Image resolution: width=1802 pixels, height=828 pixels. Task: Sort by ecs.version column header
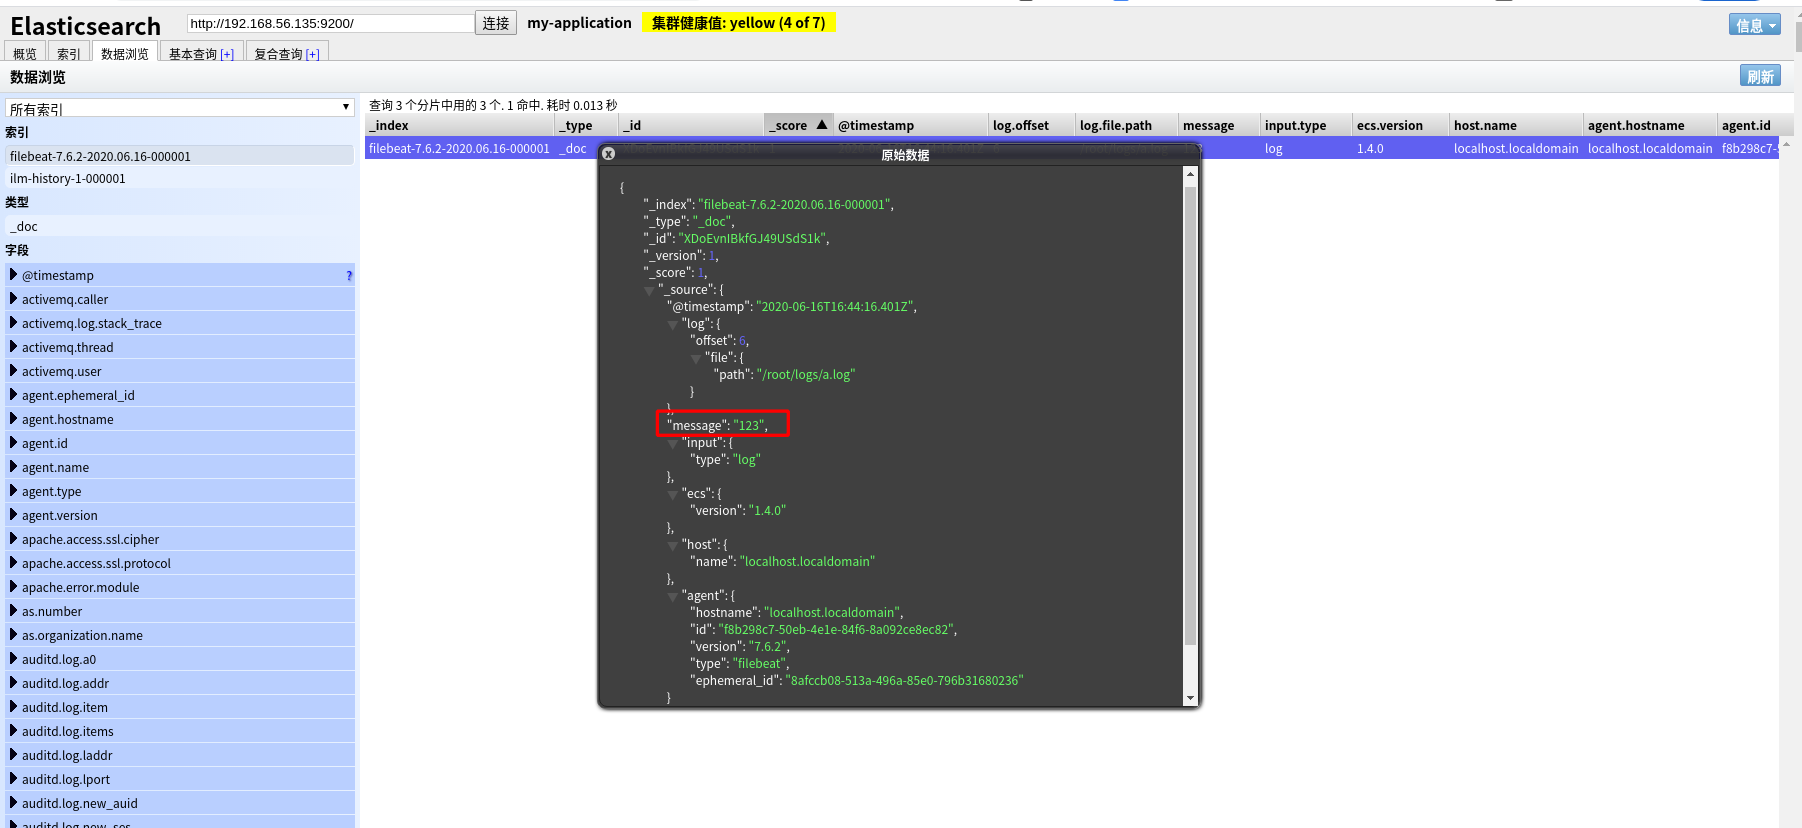point(1400,125)
